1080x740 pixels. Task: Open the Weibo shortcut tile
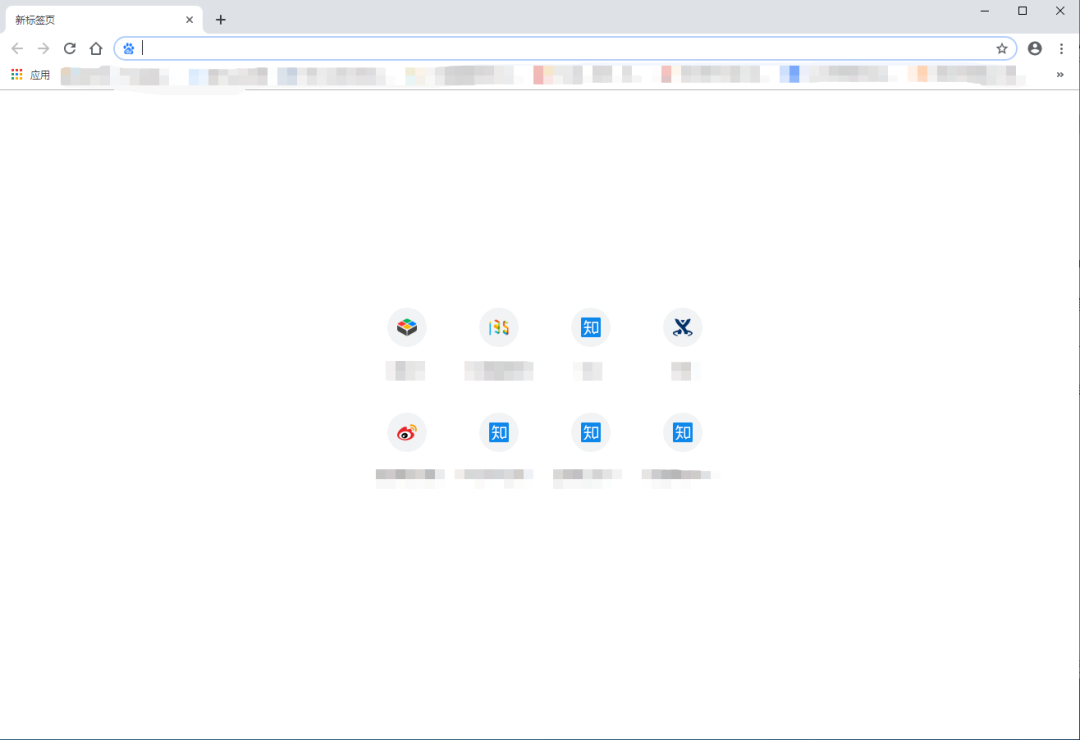(406, 433)
